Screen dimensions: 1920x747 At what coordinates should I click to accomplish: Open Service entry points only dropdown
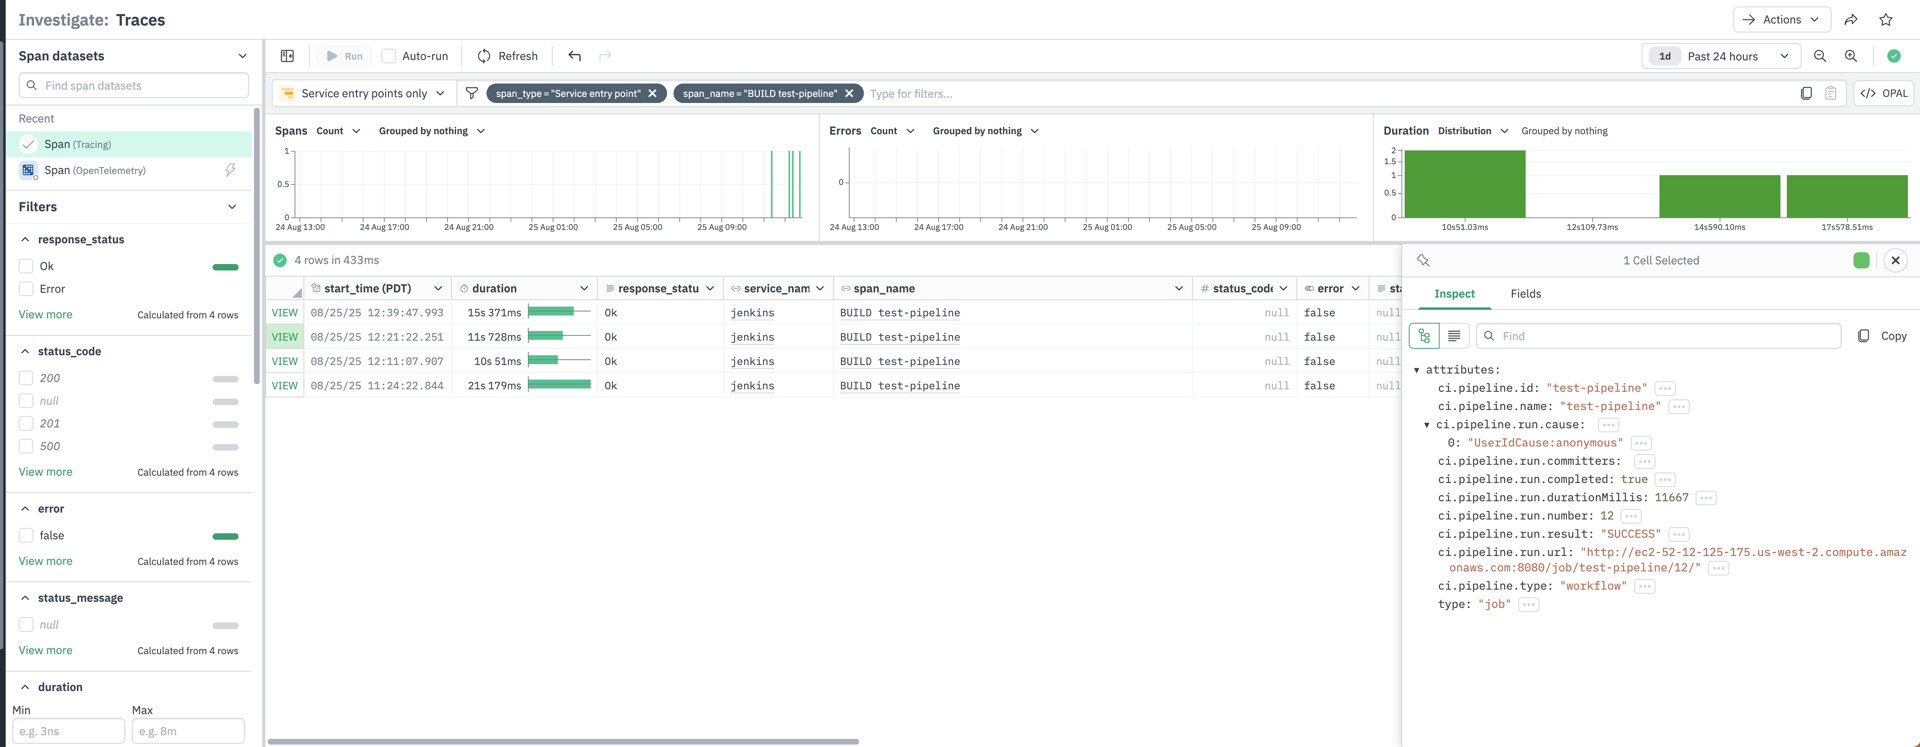[x=363, y=93]
